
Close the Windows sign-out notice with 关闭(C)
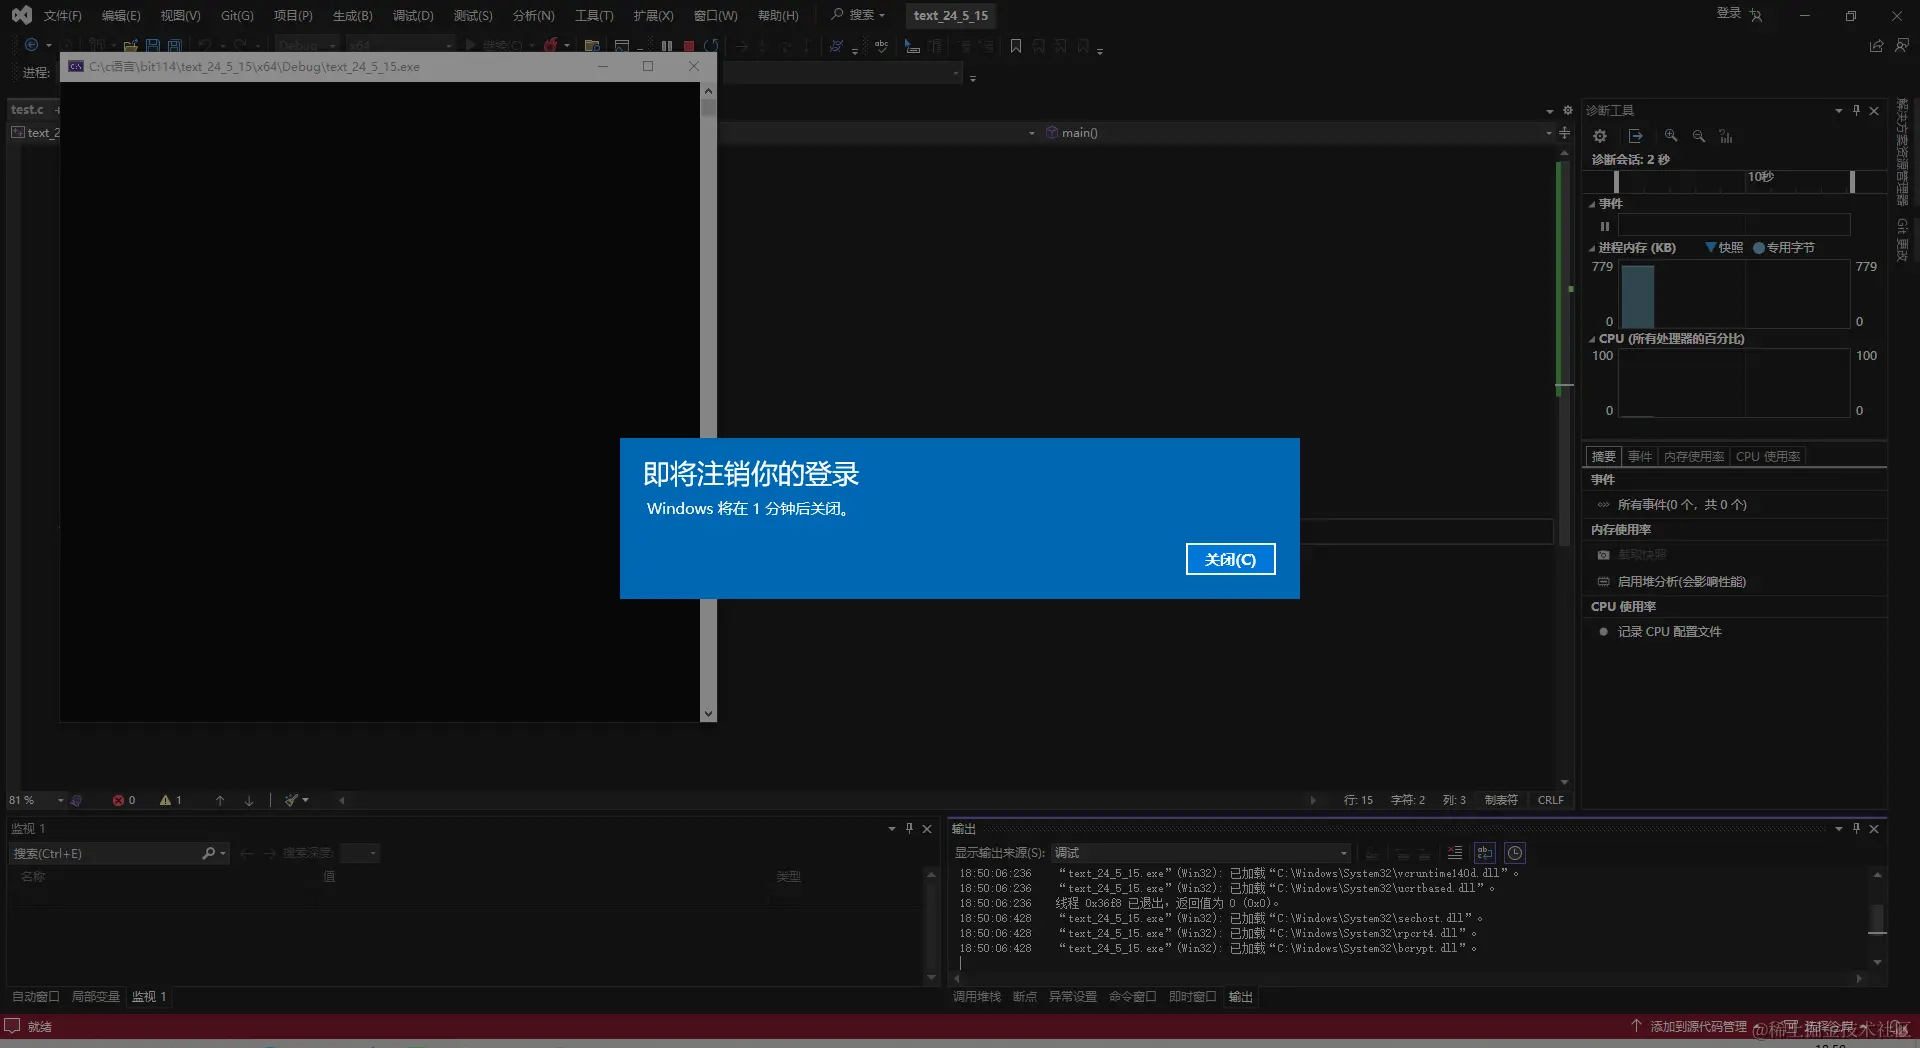click(x=1230, y=559)
